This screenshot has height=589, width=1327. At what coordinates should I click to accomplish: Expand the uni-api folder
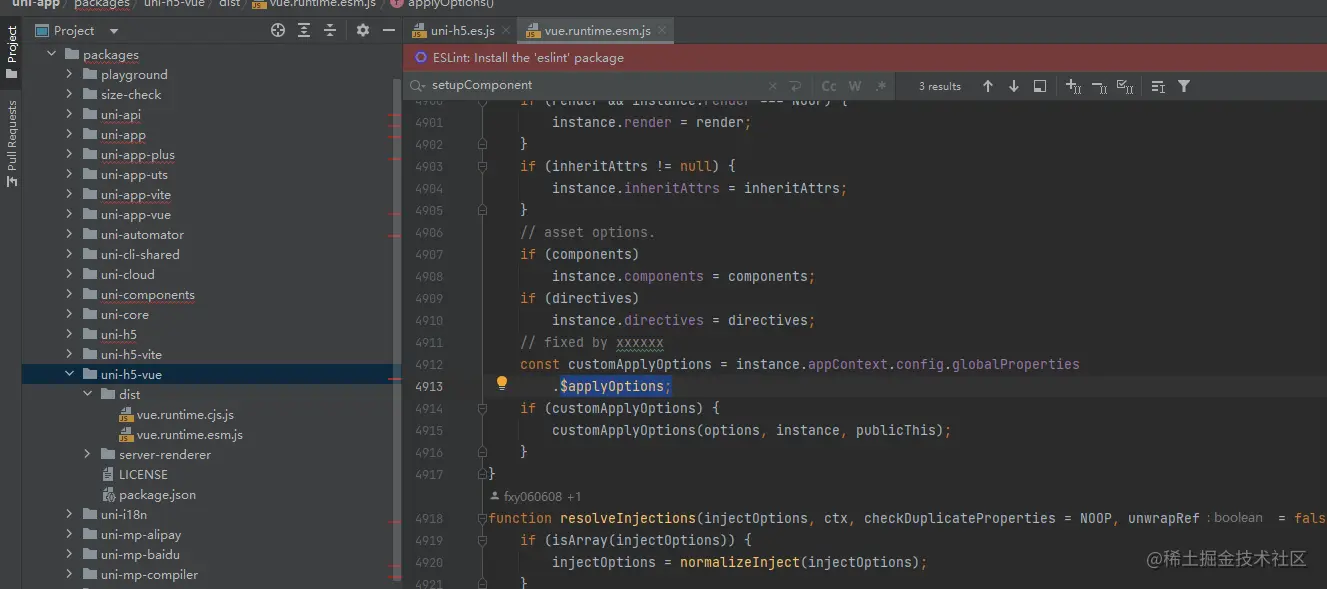(69, 114)
